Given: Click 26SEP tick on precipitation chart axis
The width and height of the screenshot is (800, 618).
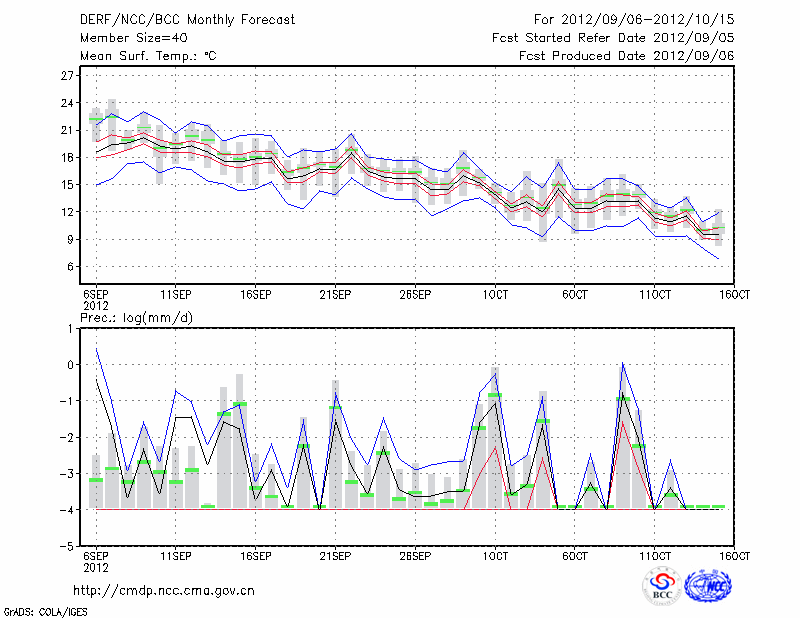Looking at the screenshot, I should [415, 555].
